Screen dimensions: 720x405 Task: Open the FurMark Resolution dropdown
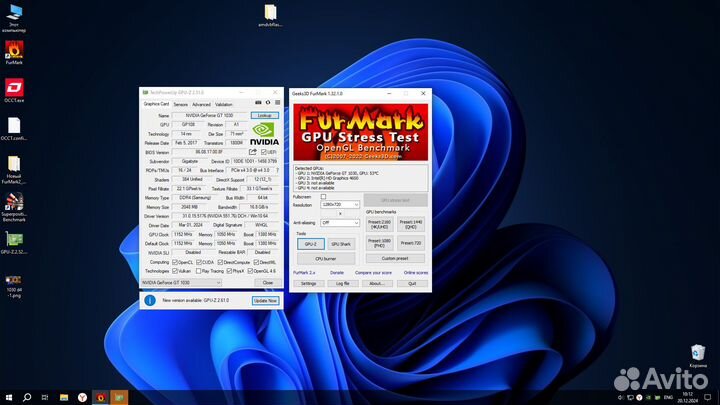click(x=340, y=204)
